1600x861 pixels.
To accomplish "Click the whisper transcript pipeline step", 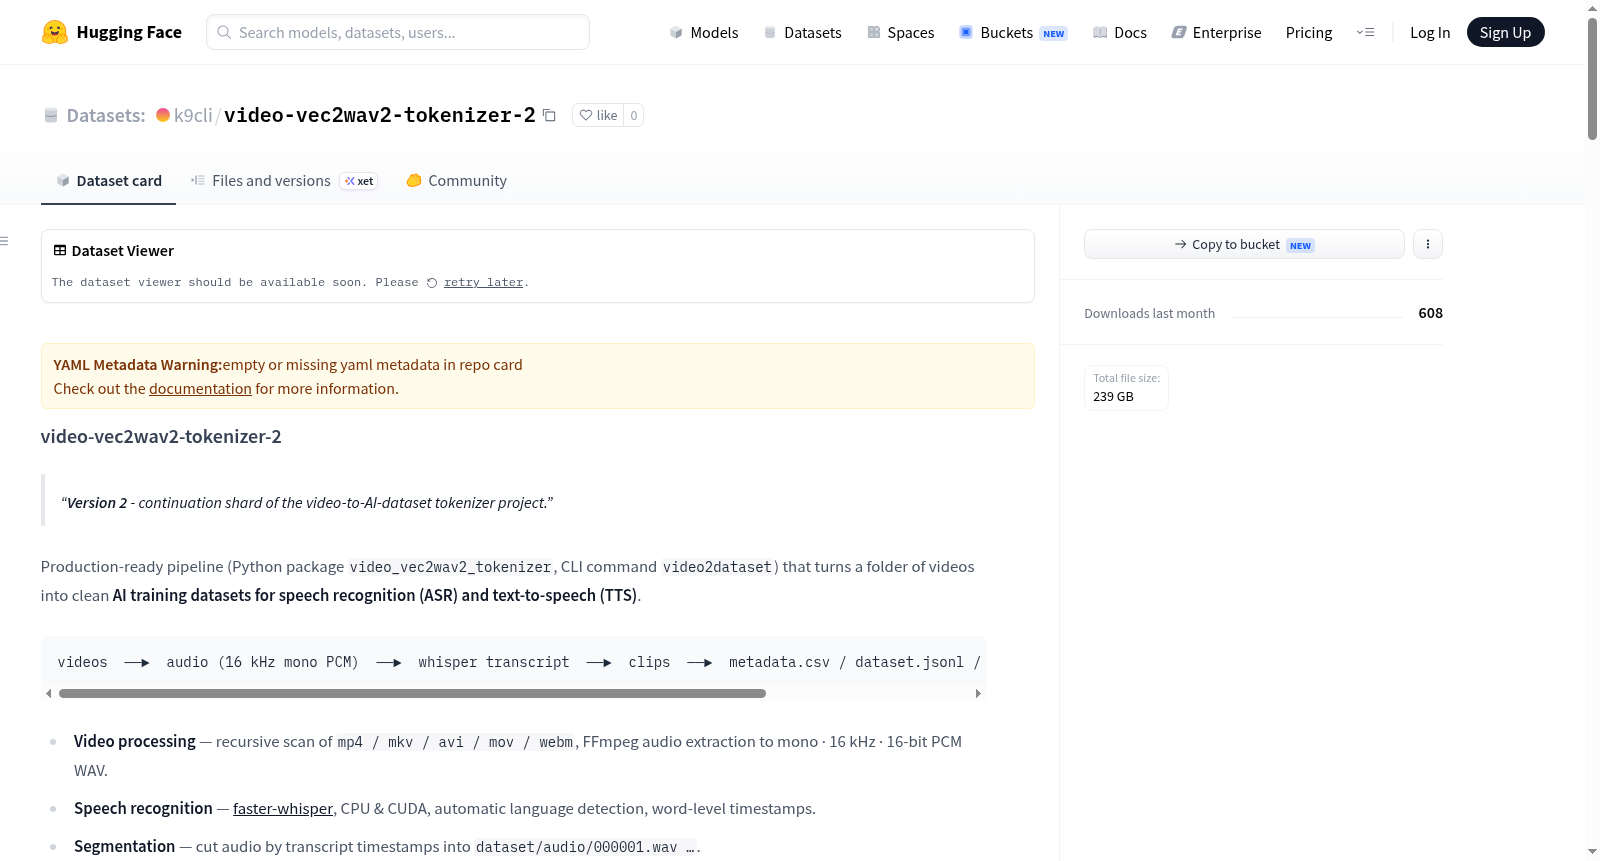I will click(494, 662).
